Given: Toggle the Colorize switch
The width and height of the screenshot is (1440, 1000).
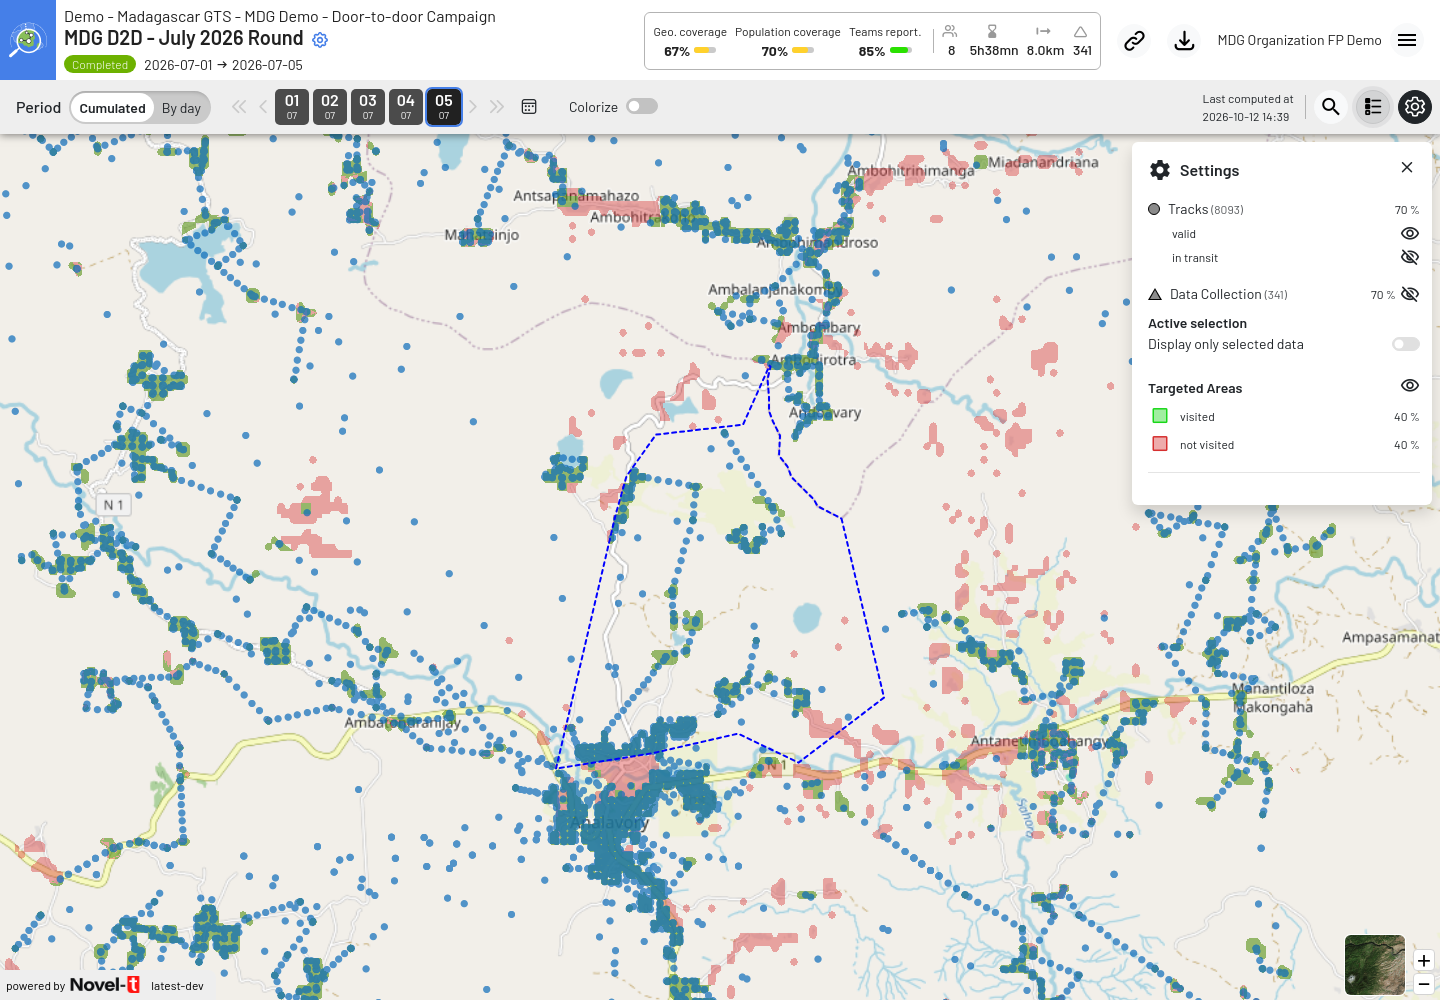Looking at the screenshot, I should [x=642, y=107].
